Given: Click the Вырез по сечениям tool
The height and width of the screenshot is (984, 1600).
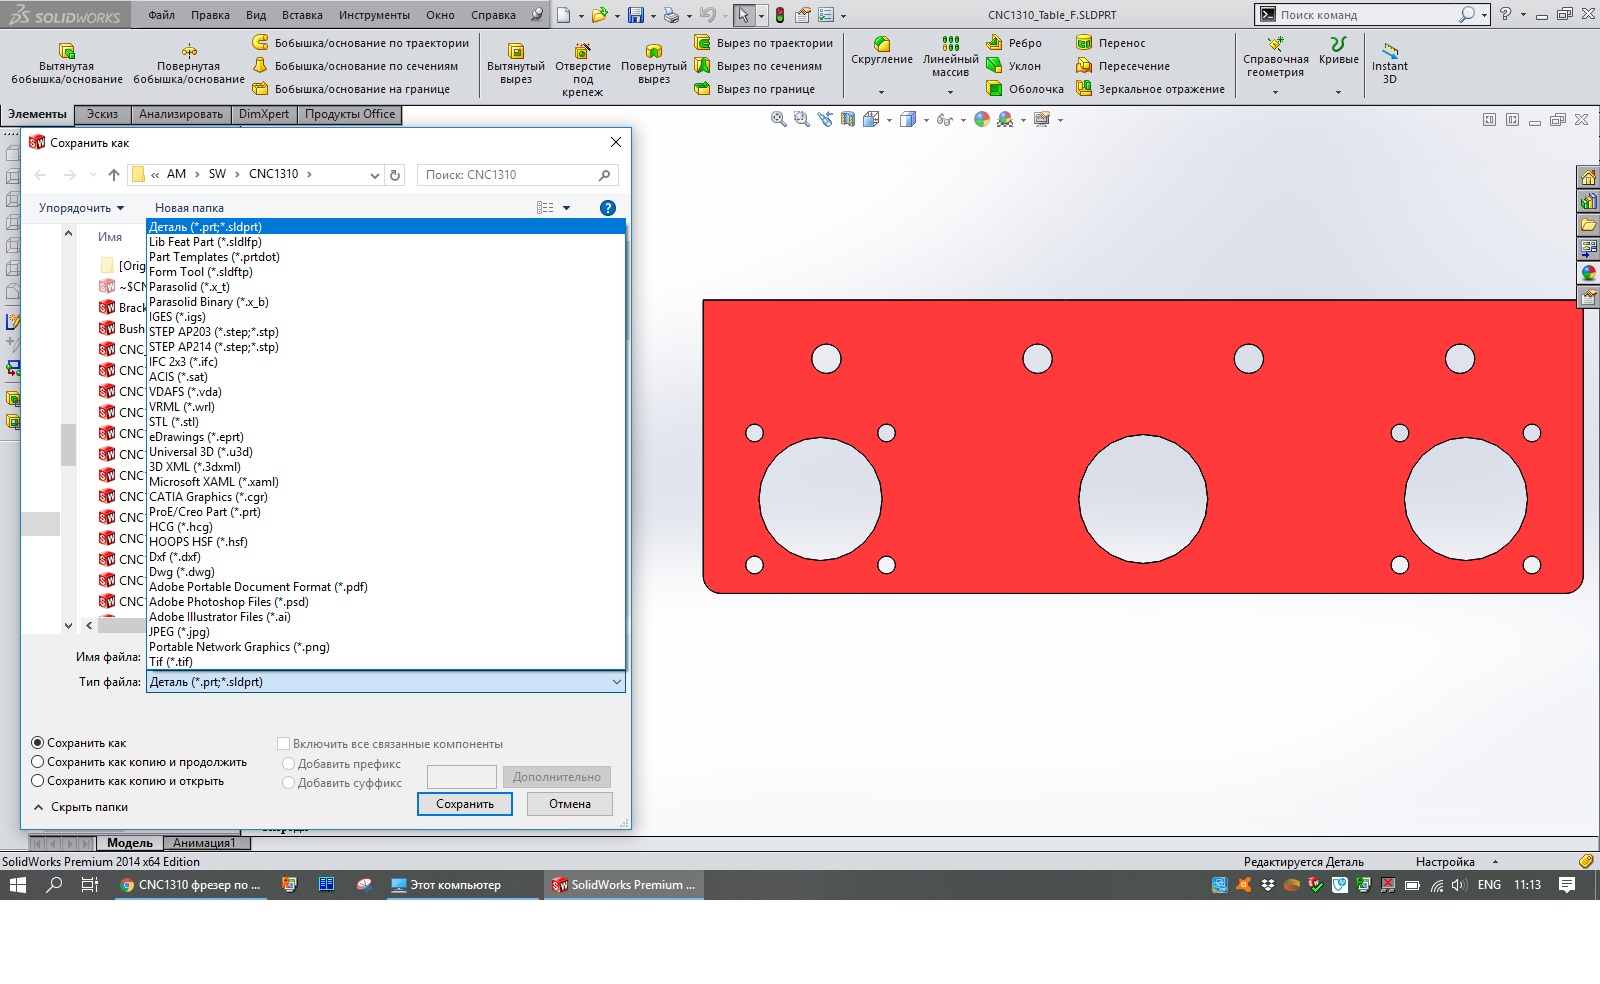Looking at the screenshot, I should point(759,66).
